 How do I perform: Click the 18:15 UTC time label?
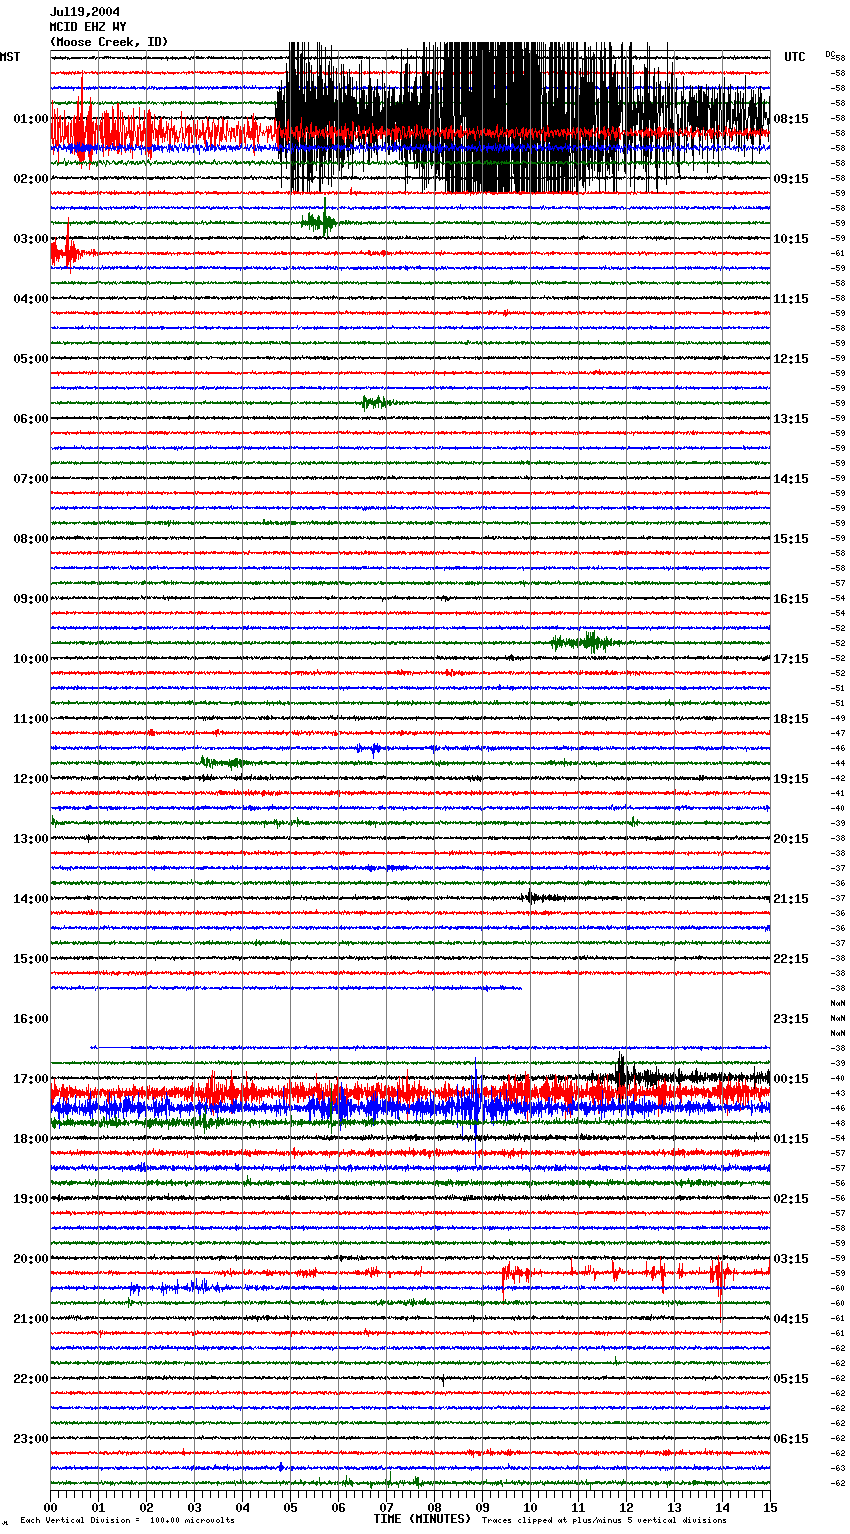tap(791, 718)
